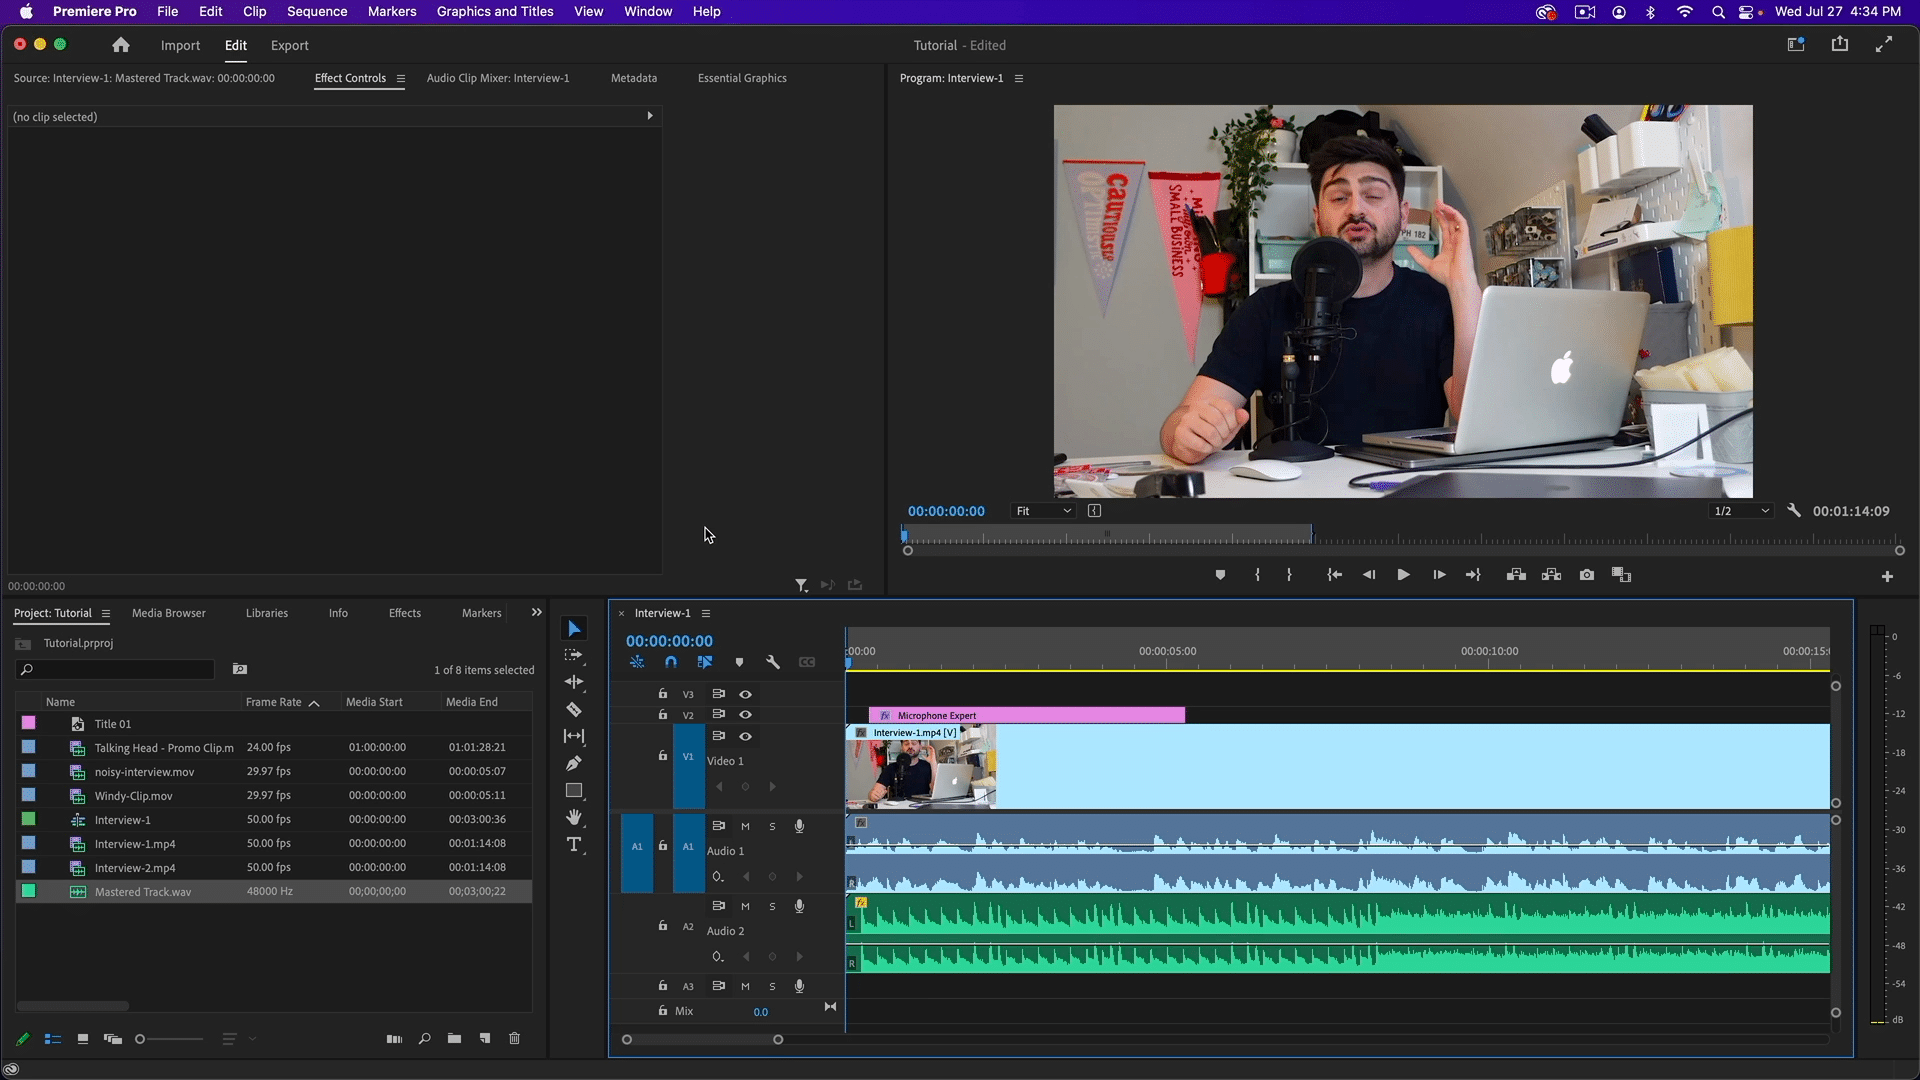Click Add Marker in Program monitor
The width and height of the screenshot is (1920, 1080).
[x=1220, y=575]
